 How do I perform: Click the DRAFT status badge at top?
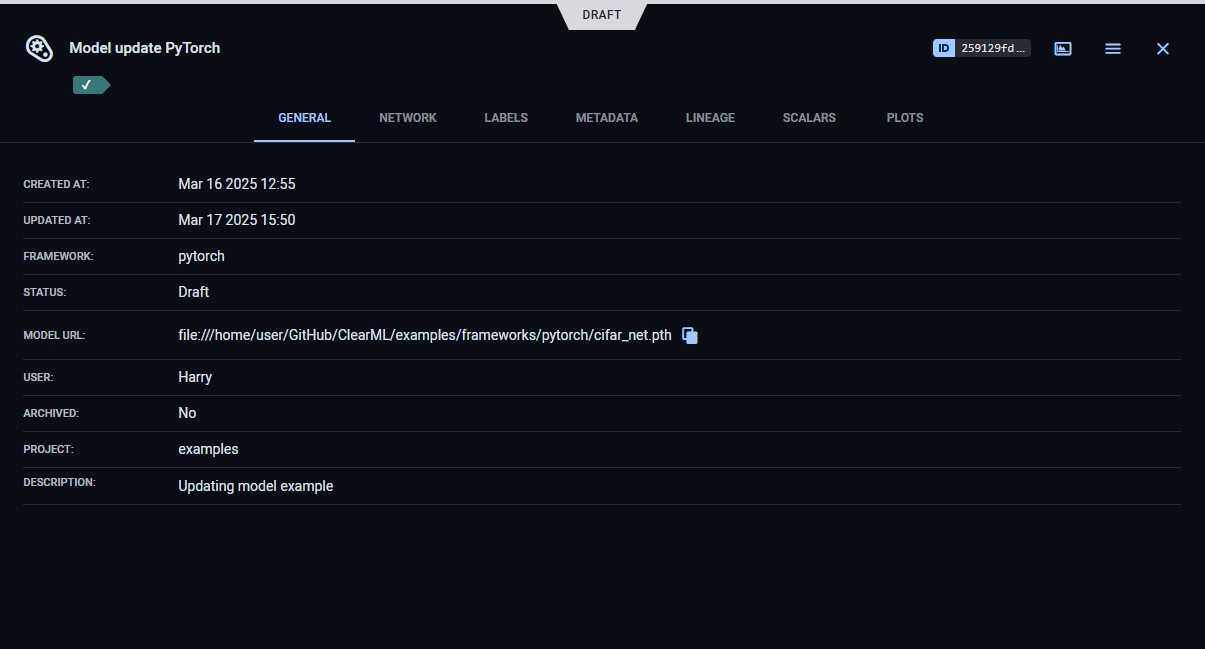click(x=602, y=15)
